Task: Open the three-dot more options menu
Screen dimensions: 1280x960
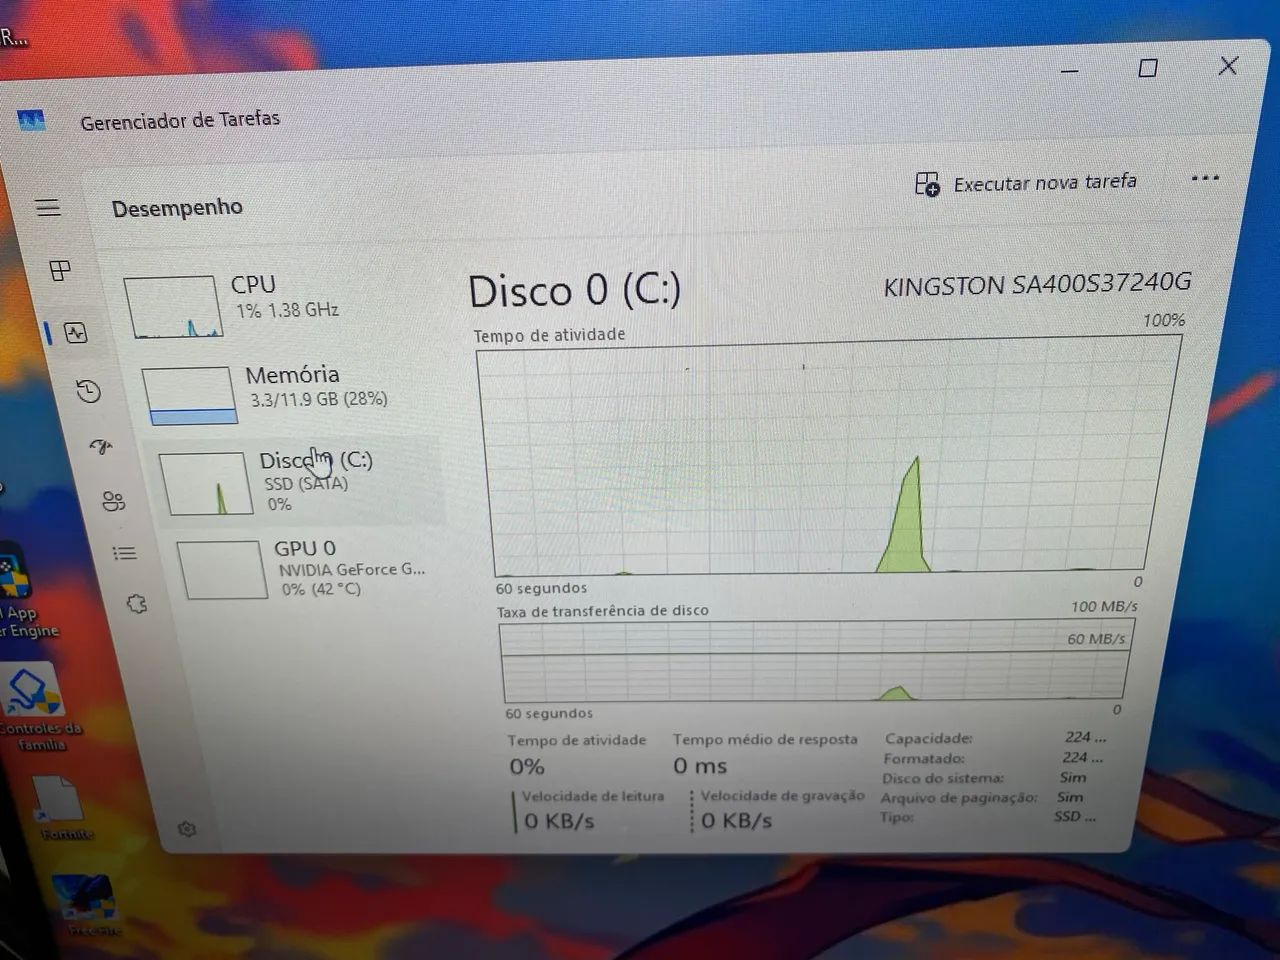Action: pyautogui.click(x=1205, y=178)
